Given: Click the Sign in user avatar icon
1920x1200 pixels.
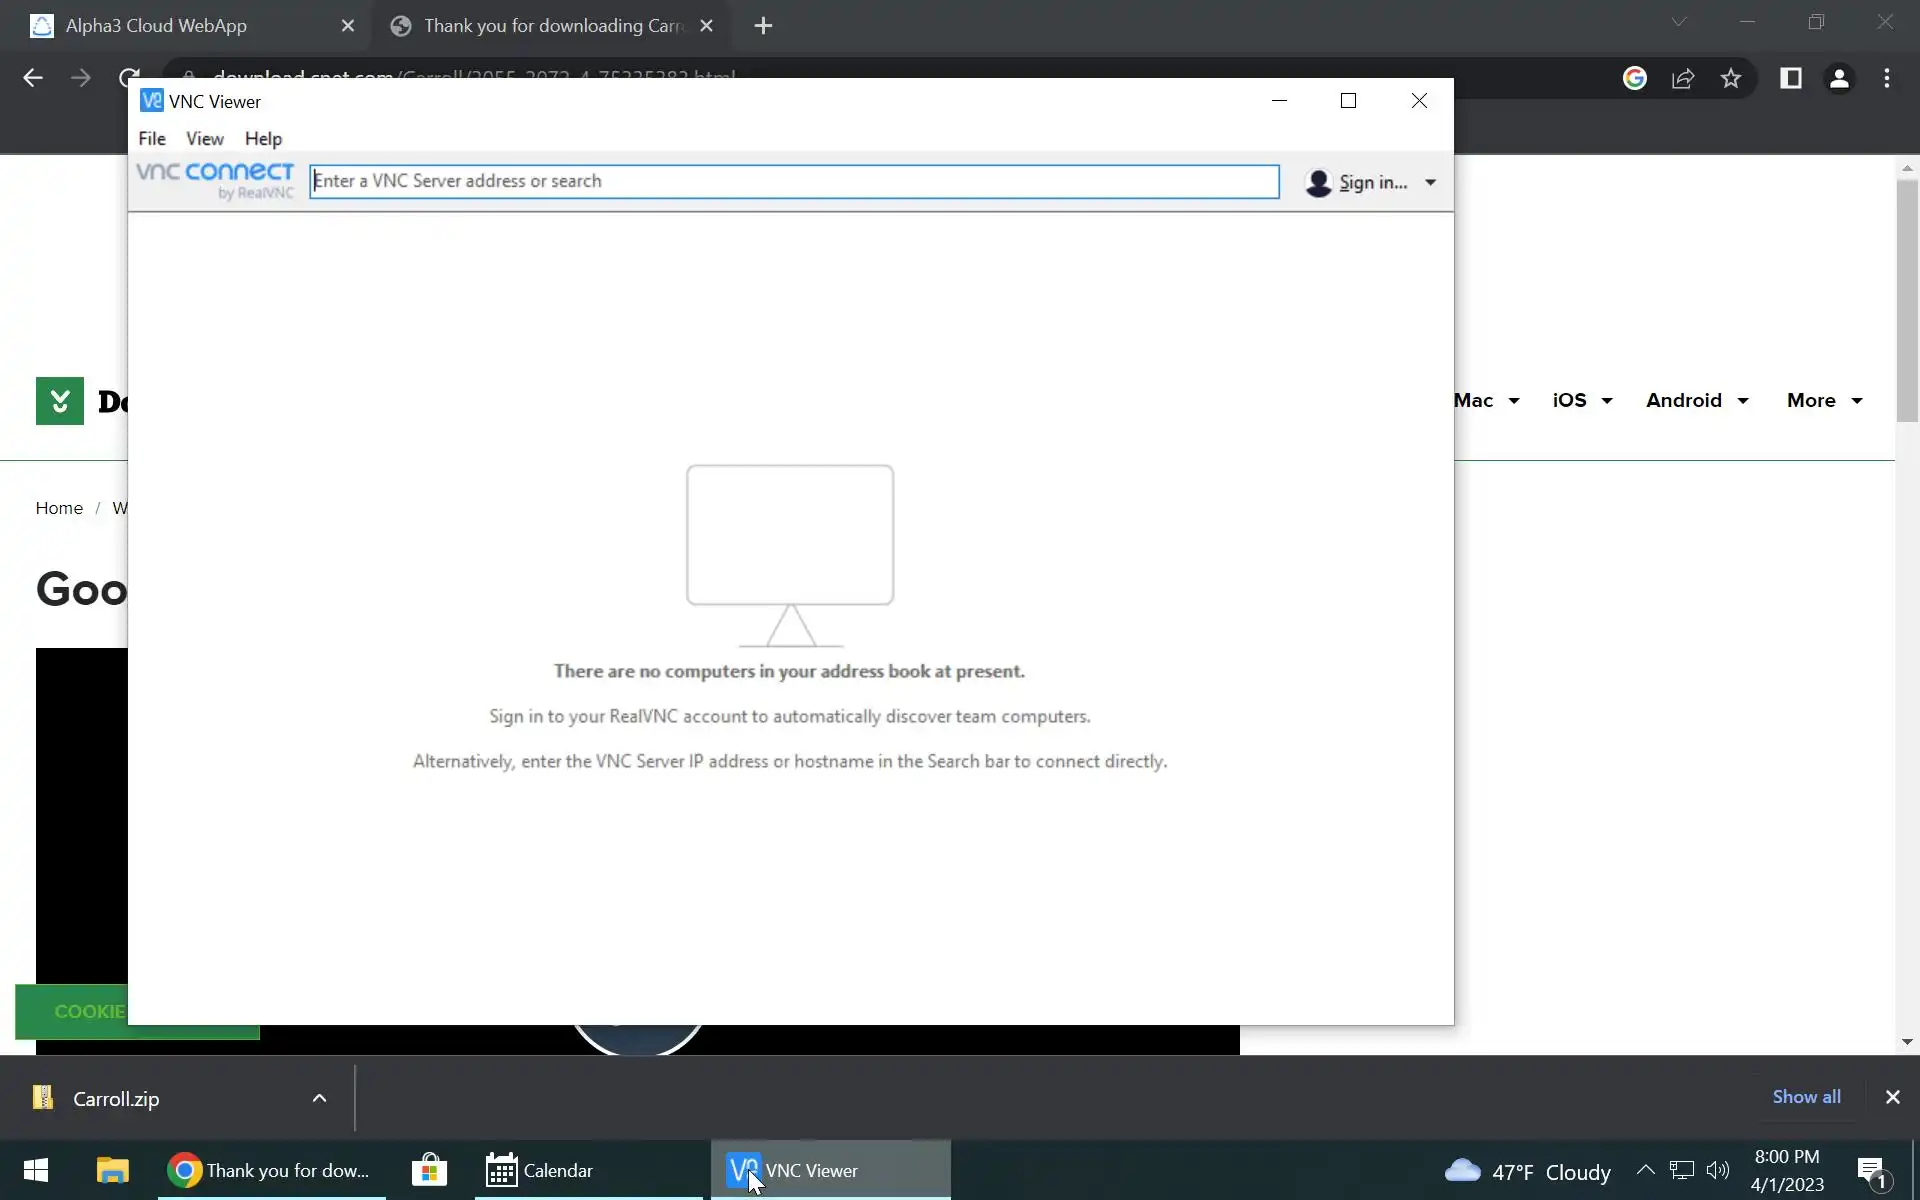Looking at the screenshot, I should (1318, 183).
